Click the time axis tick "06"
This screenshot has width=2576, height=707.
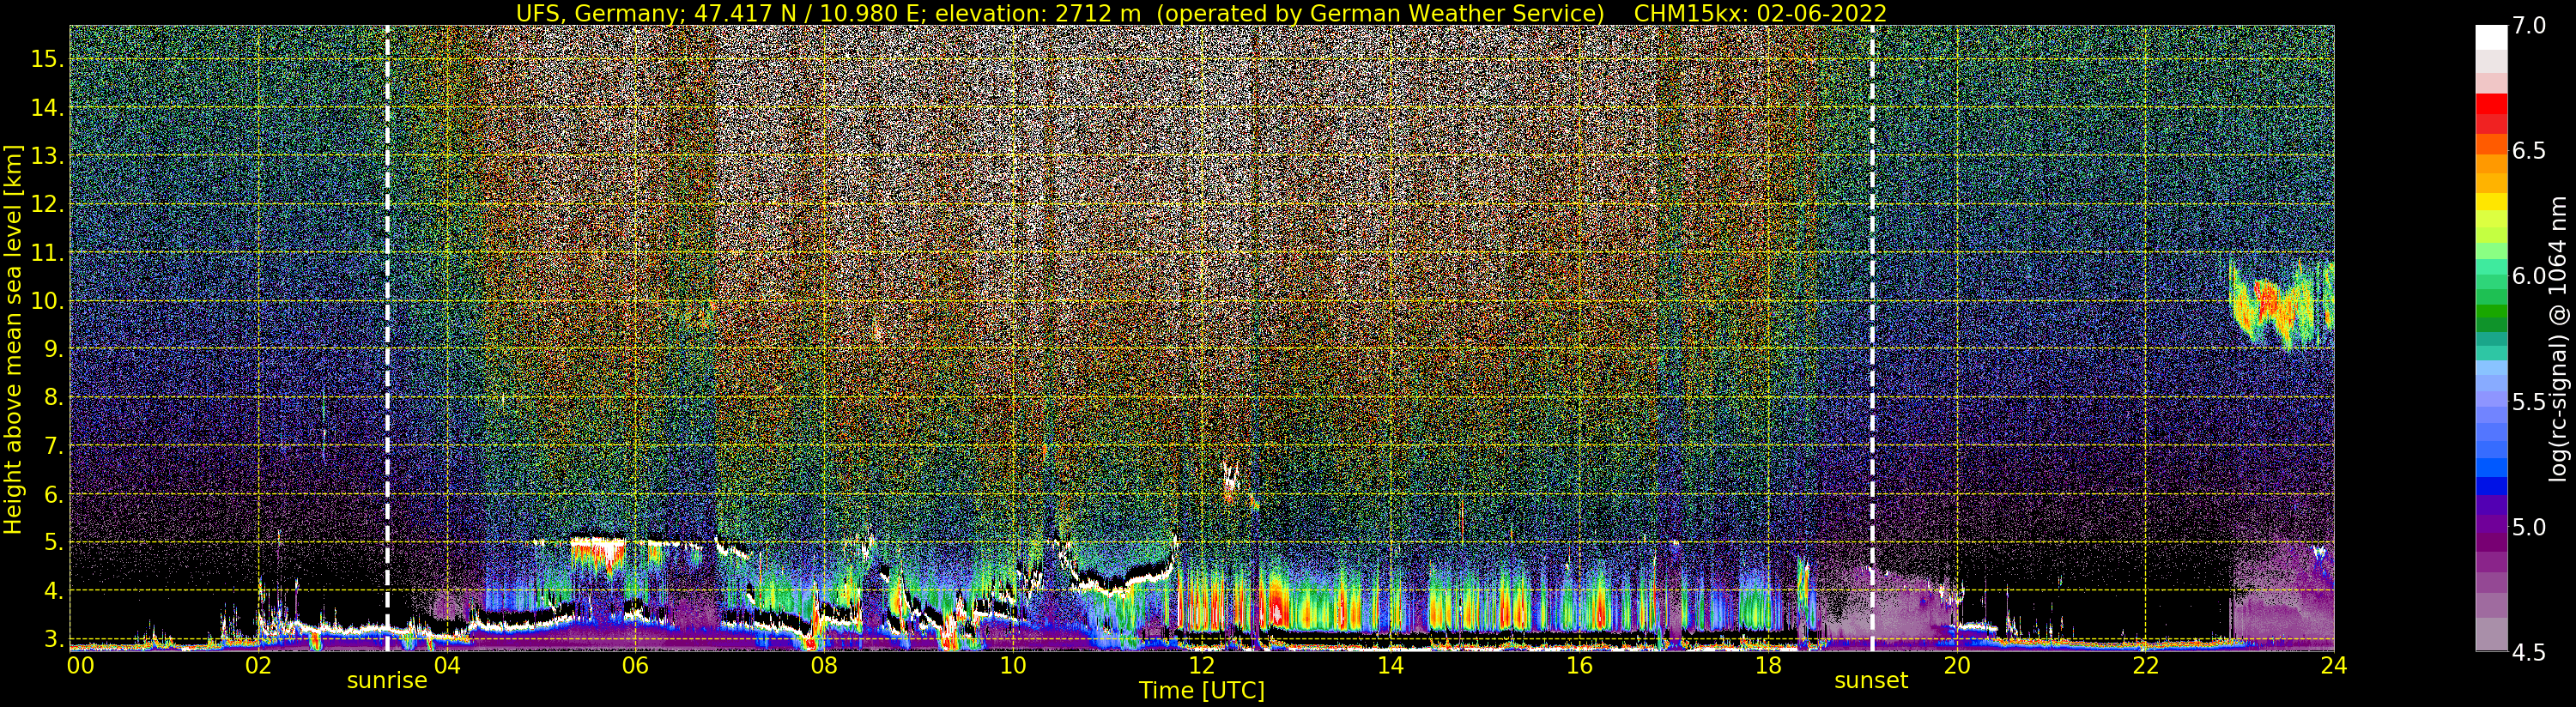click(x=635, y=666)
